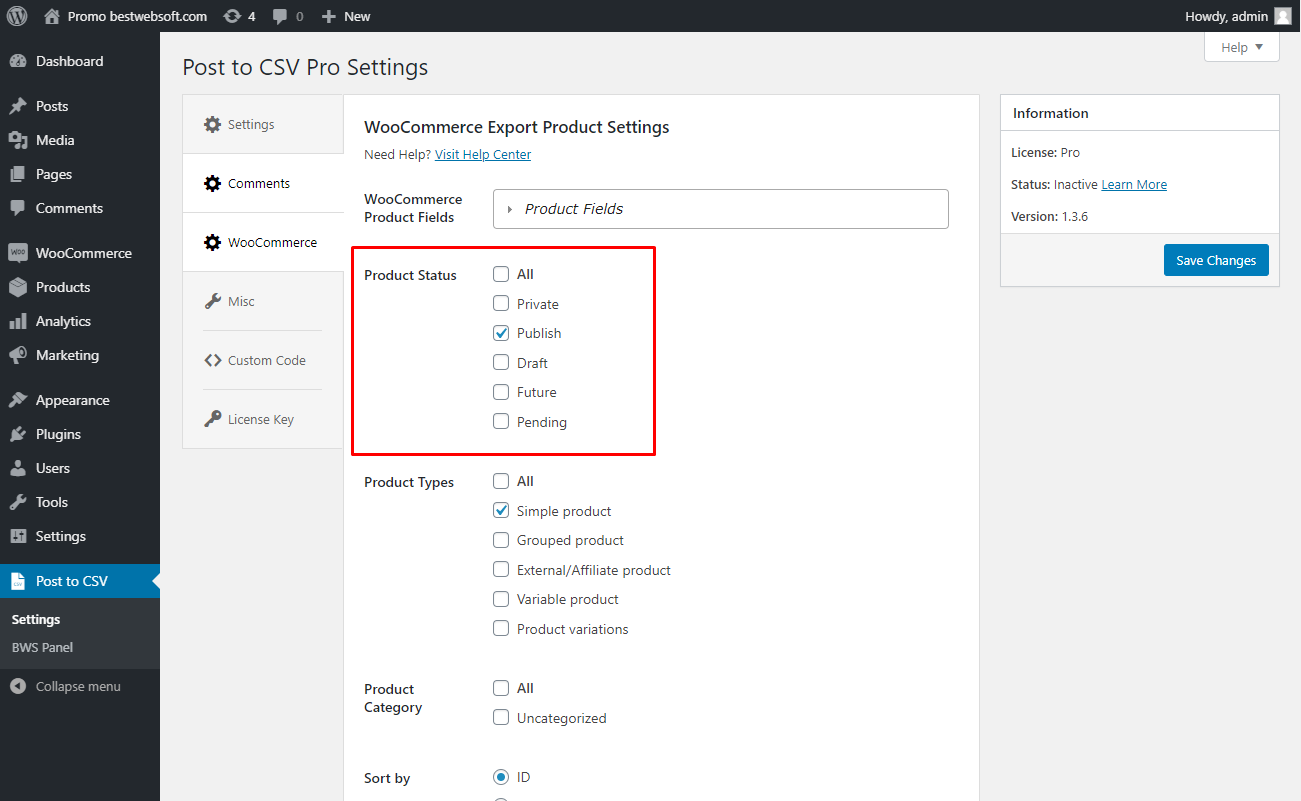The width and height of the screenshot is (1301, 801).
Task: Click the updates icon showing 4
Action: [x=232, y=16]
